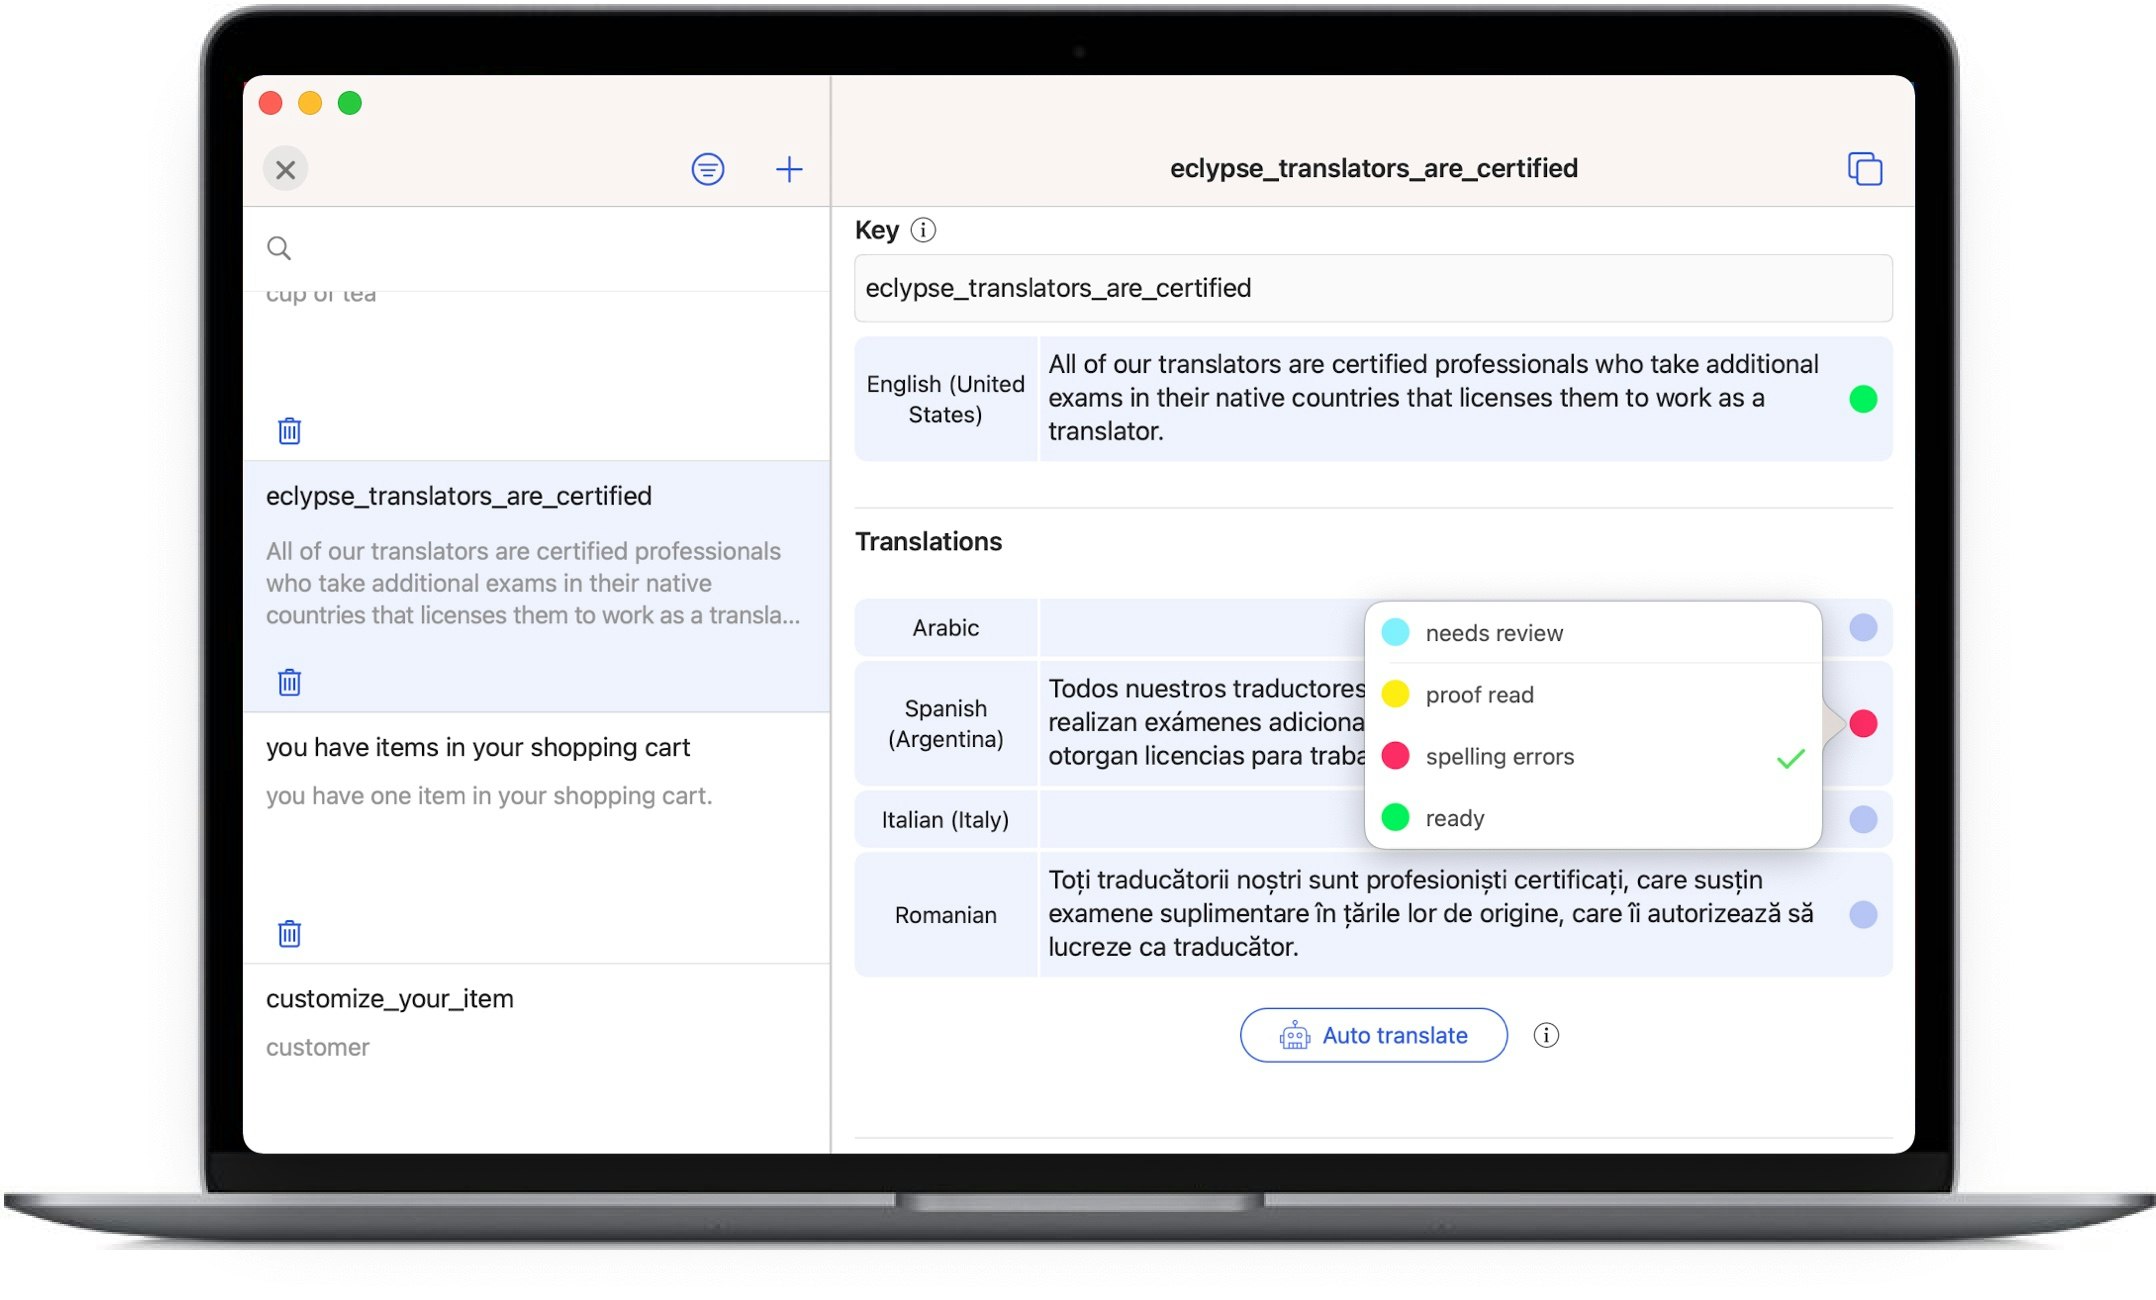2156x1300 pixels.
Task: Click the green status dot for English
Action: [x=1863, y=399]
